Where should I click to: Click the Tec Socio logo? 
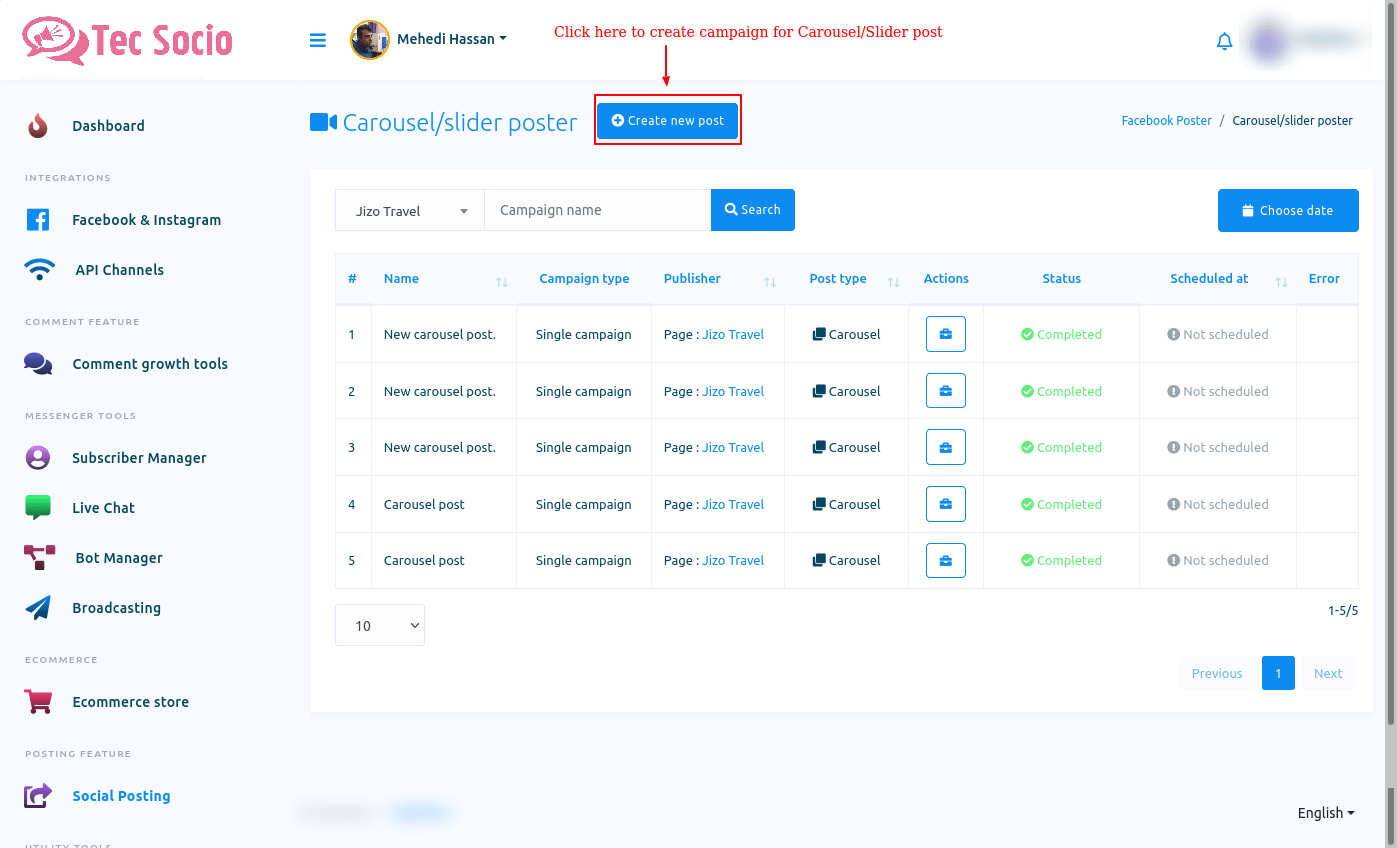tap(127, 40)
